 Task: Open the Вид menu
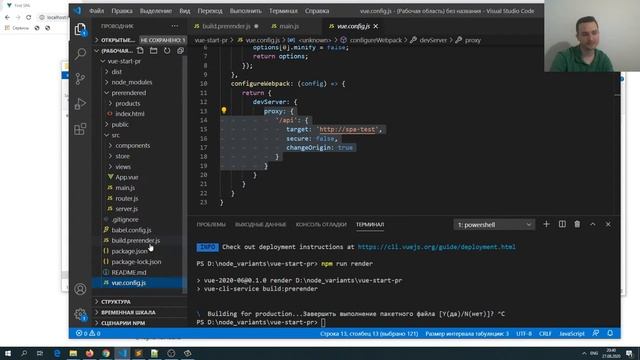point(184,11)
